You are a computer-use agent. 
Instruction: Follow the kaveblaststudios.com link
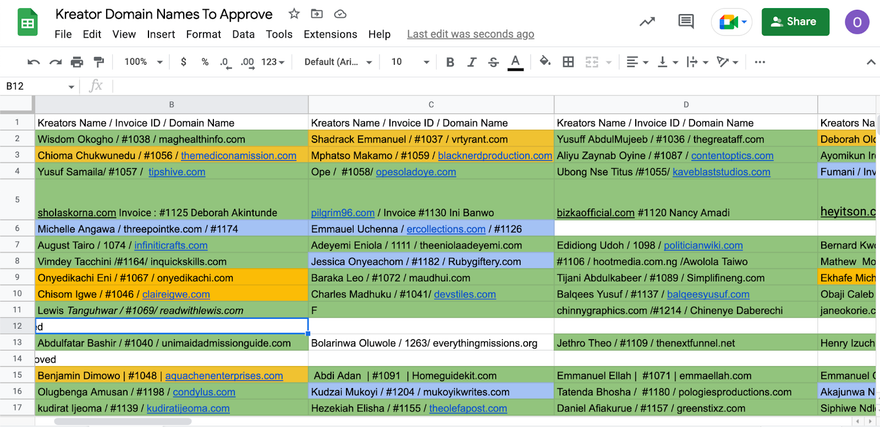721,172
